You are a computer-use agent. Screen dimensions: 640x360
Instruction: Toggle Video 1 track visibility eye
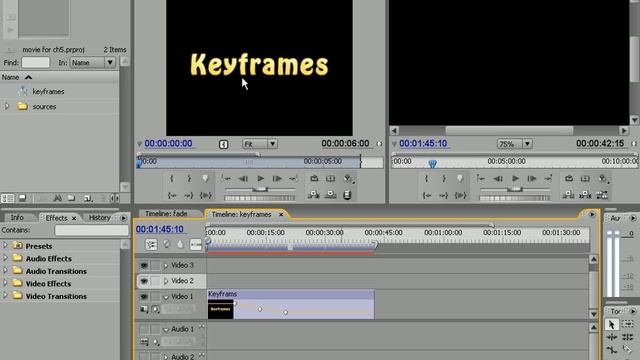click(144, 297)
